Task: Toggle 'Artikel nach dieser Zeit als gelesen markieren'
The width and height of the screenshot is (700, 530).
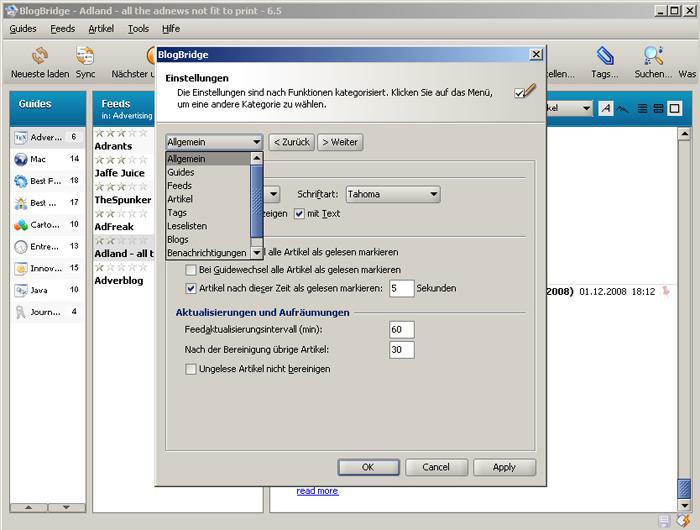Action: pyautogui.click(x=191, y=288)
